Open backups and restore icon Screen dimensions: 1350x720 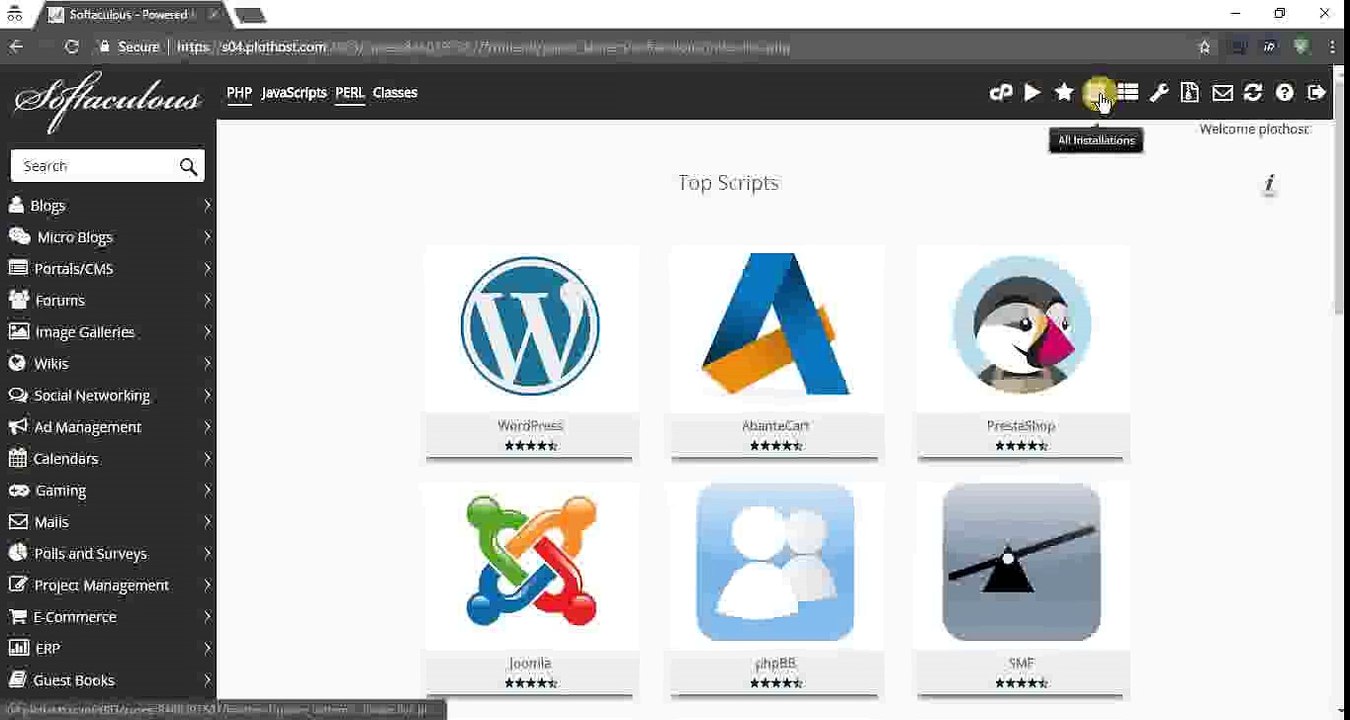(x=1190, y=93)
